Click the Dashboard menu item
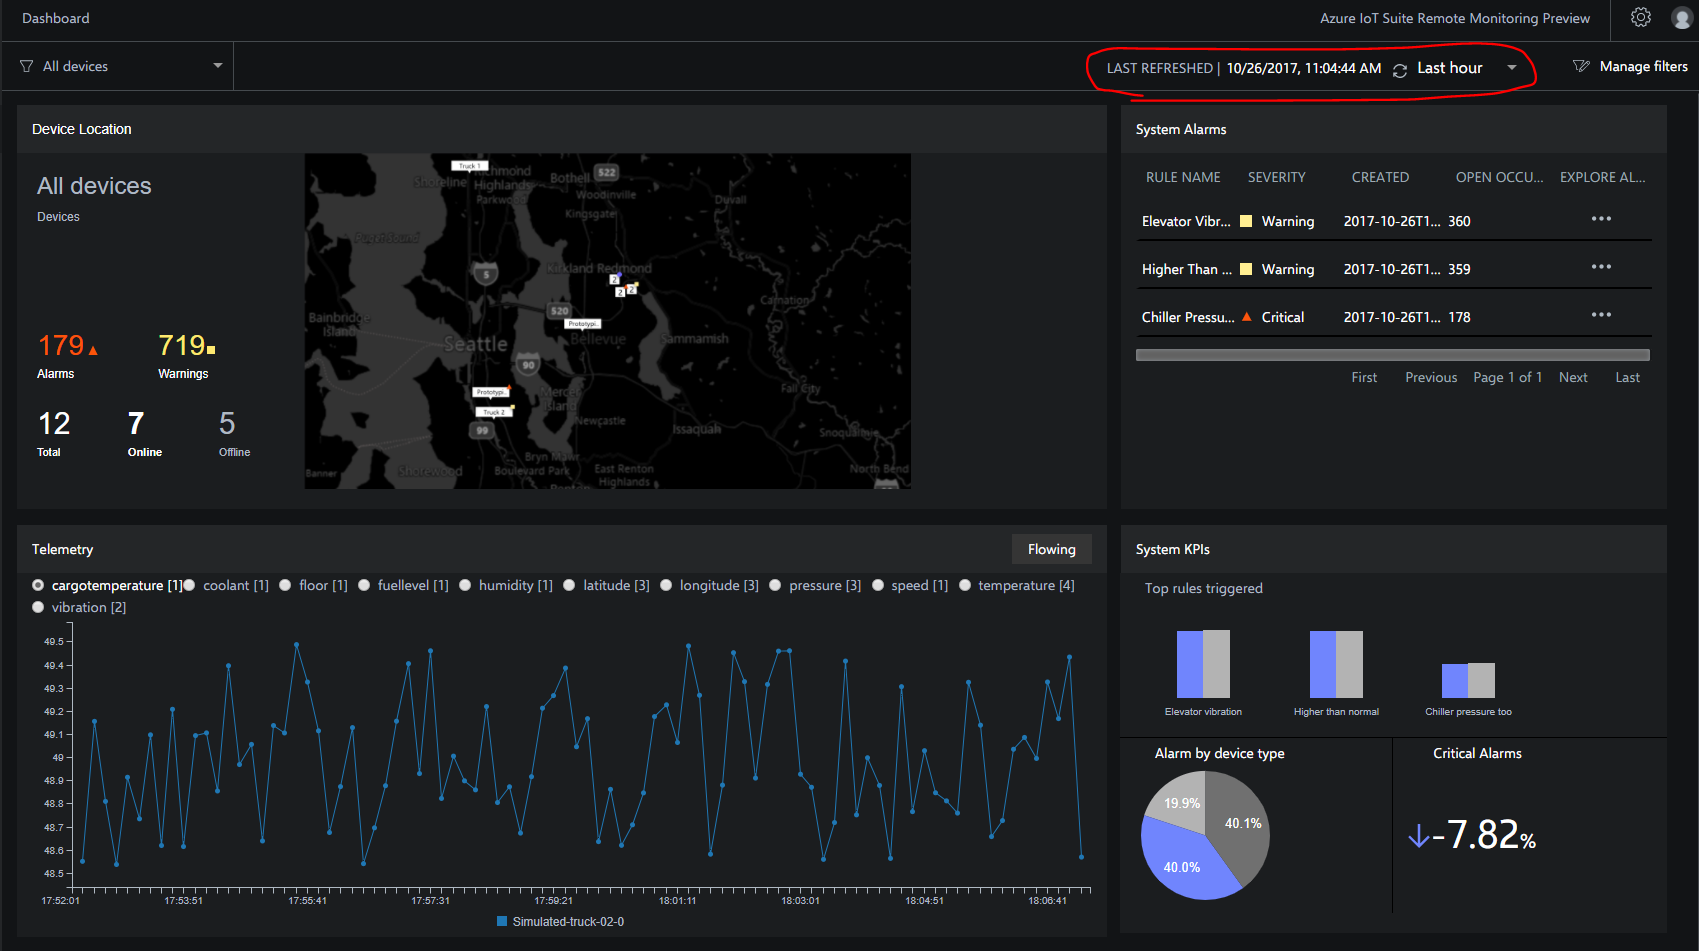Image resolution: width=1699 pixels, height=951 pixels. (56, 18)
